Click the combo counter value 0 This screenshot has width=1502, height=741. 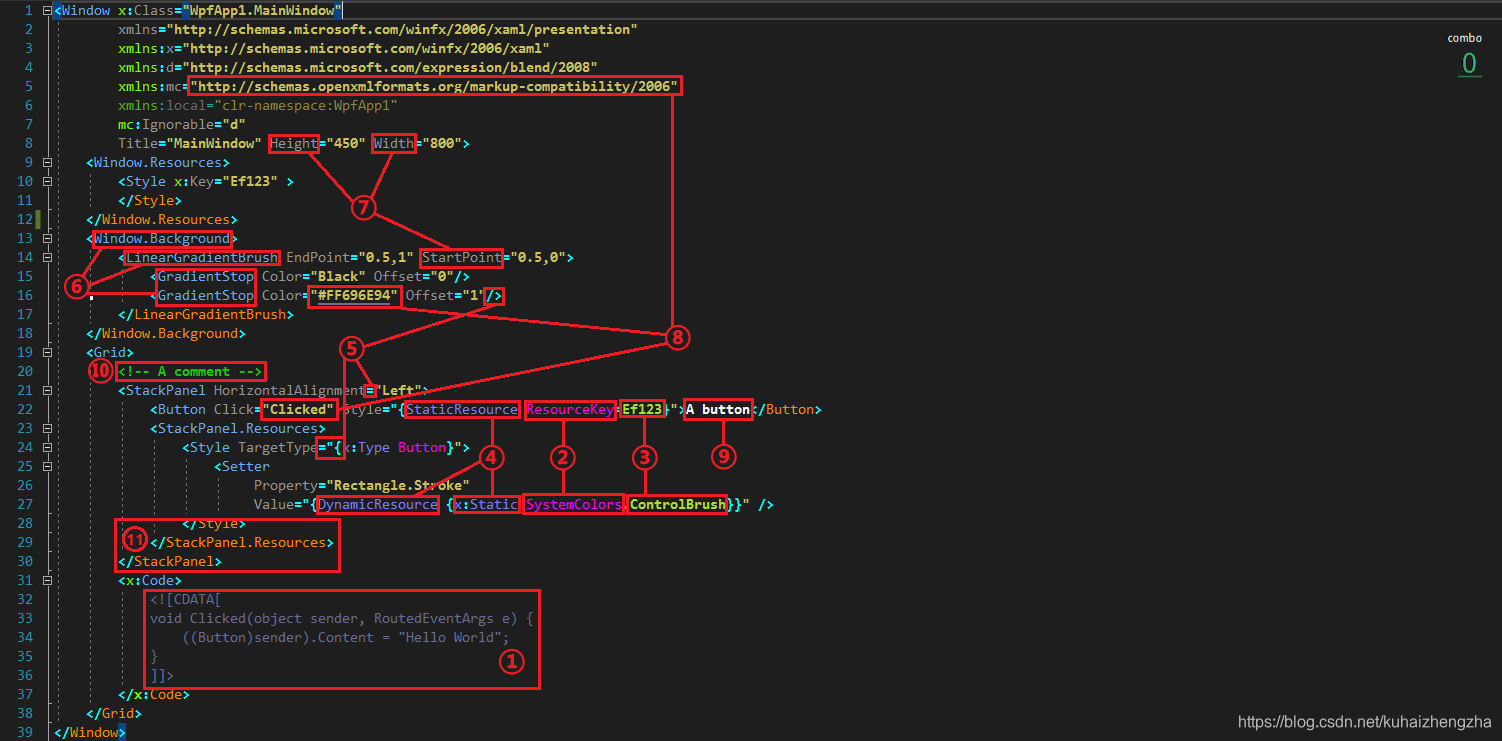coord(1469,64)
